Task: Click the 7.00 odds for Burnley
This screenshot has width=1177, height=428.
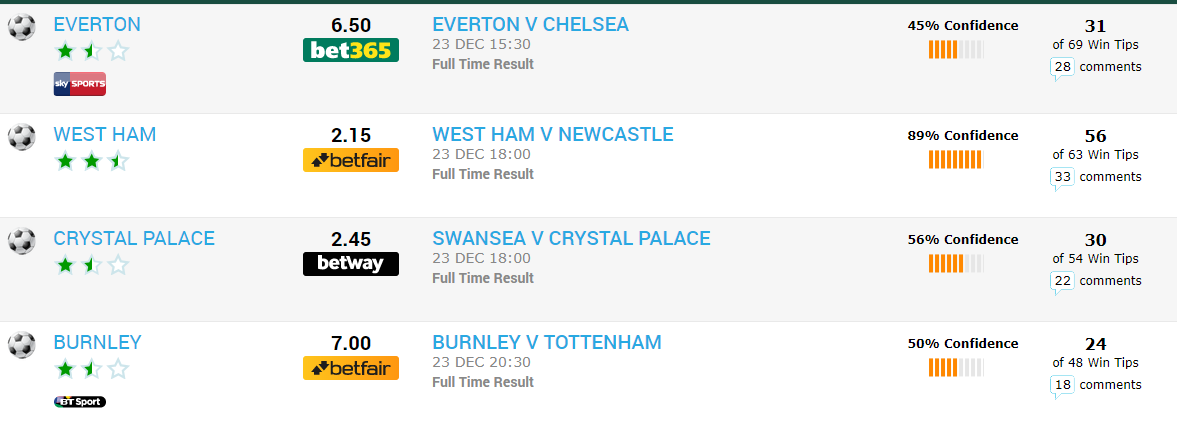Action: pyautogui.click(x=351, y=343)
